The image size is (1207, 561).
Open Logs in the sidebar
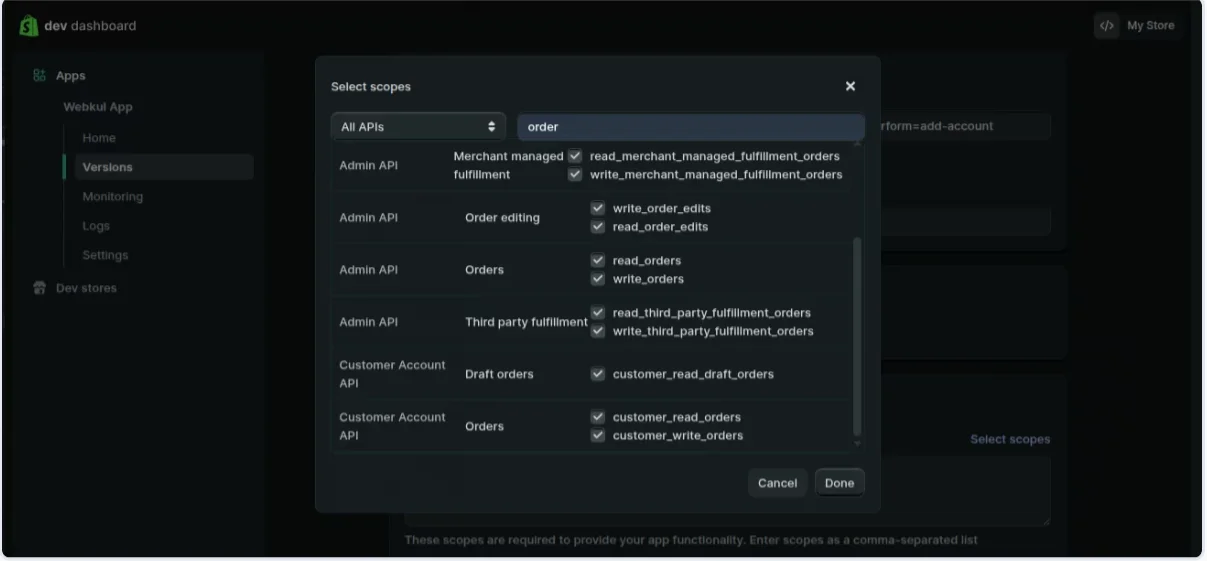pyautogui.click(x=96, y=226)
